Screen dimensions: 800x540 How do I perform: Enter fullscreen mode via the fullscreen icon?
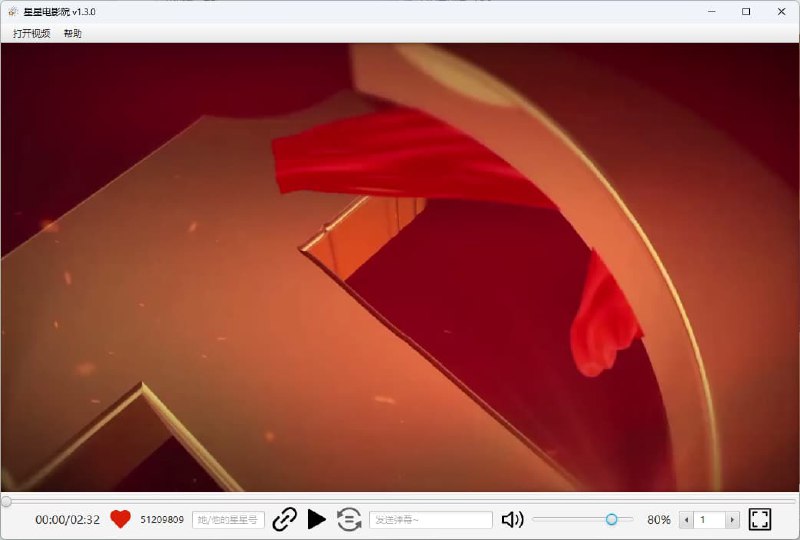point(760,520)
